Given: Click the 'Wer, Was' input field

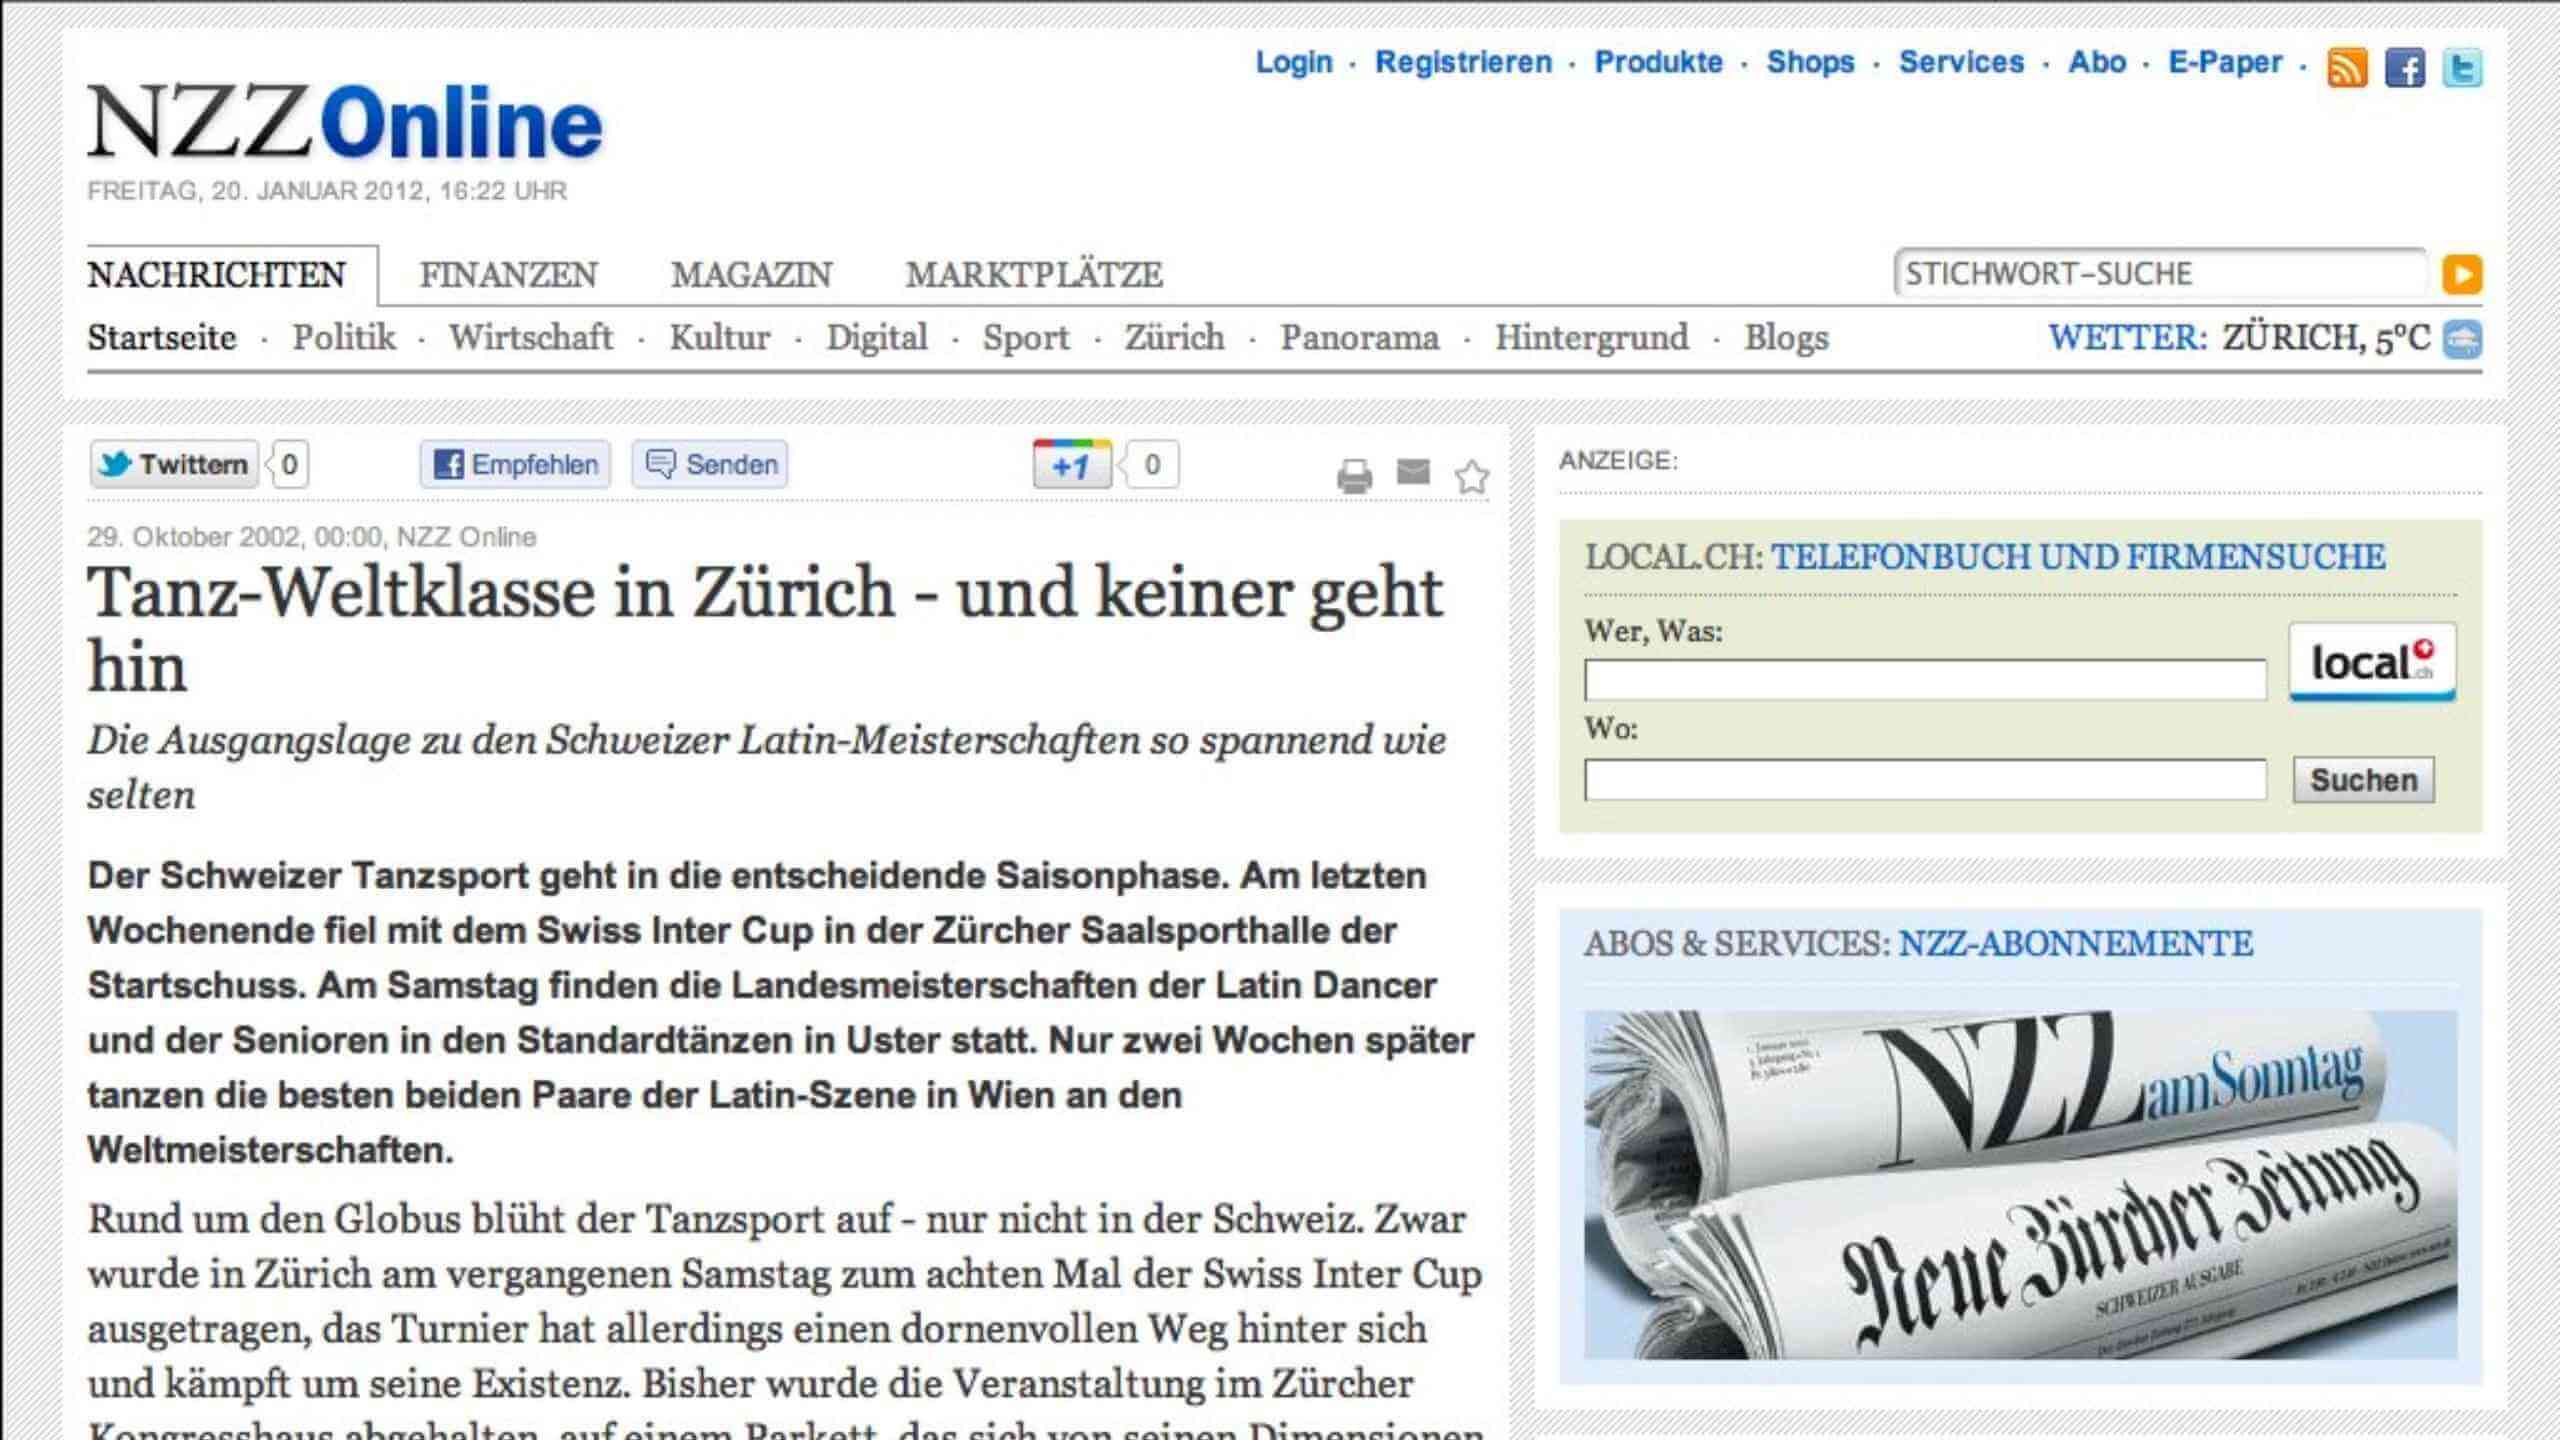Looking at the screenshot, I should coord(1924,681).
